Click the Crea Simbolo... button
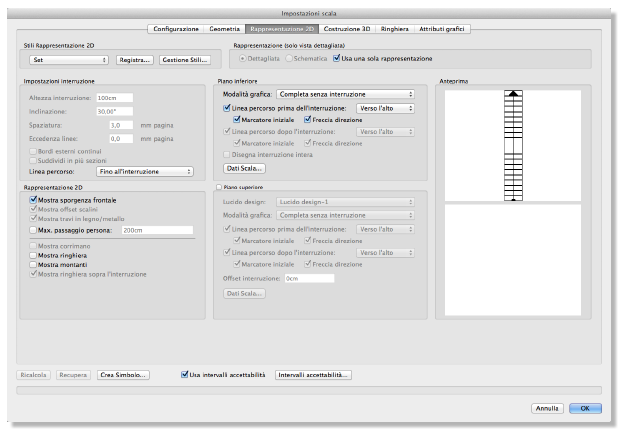This screenshot has width=624, height=436. pos(123,375)
